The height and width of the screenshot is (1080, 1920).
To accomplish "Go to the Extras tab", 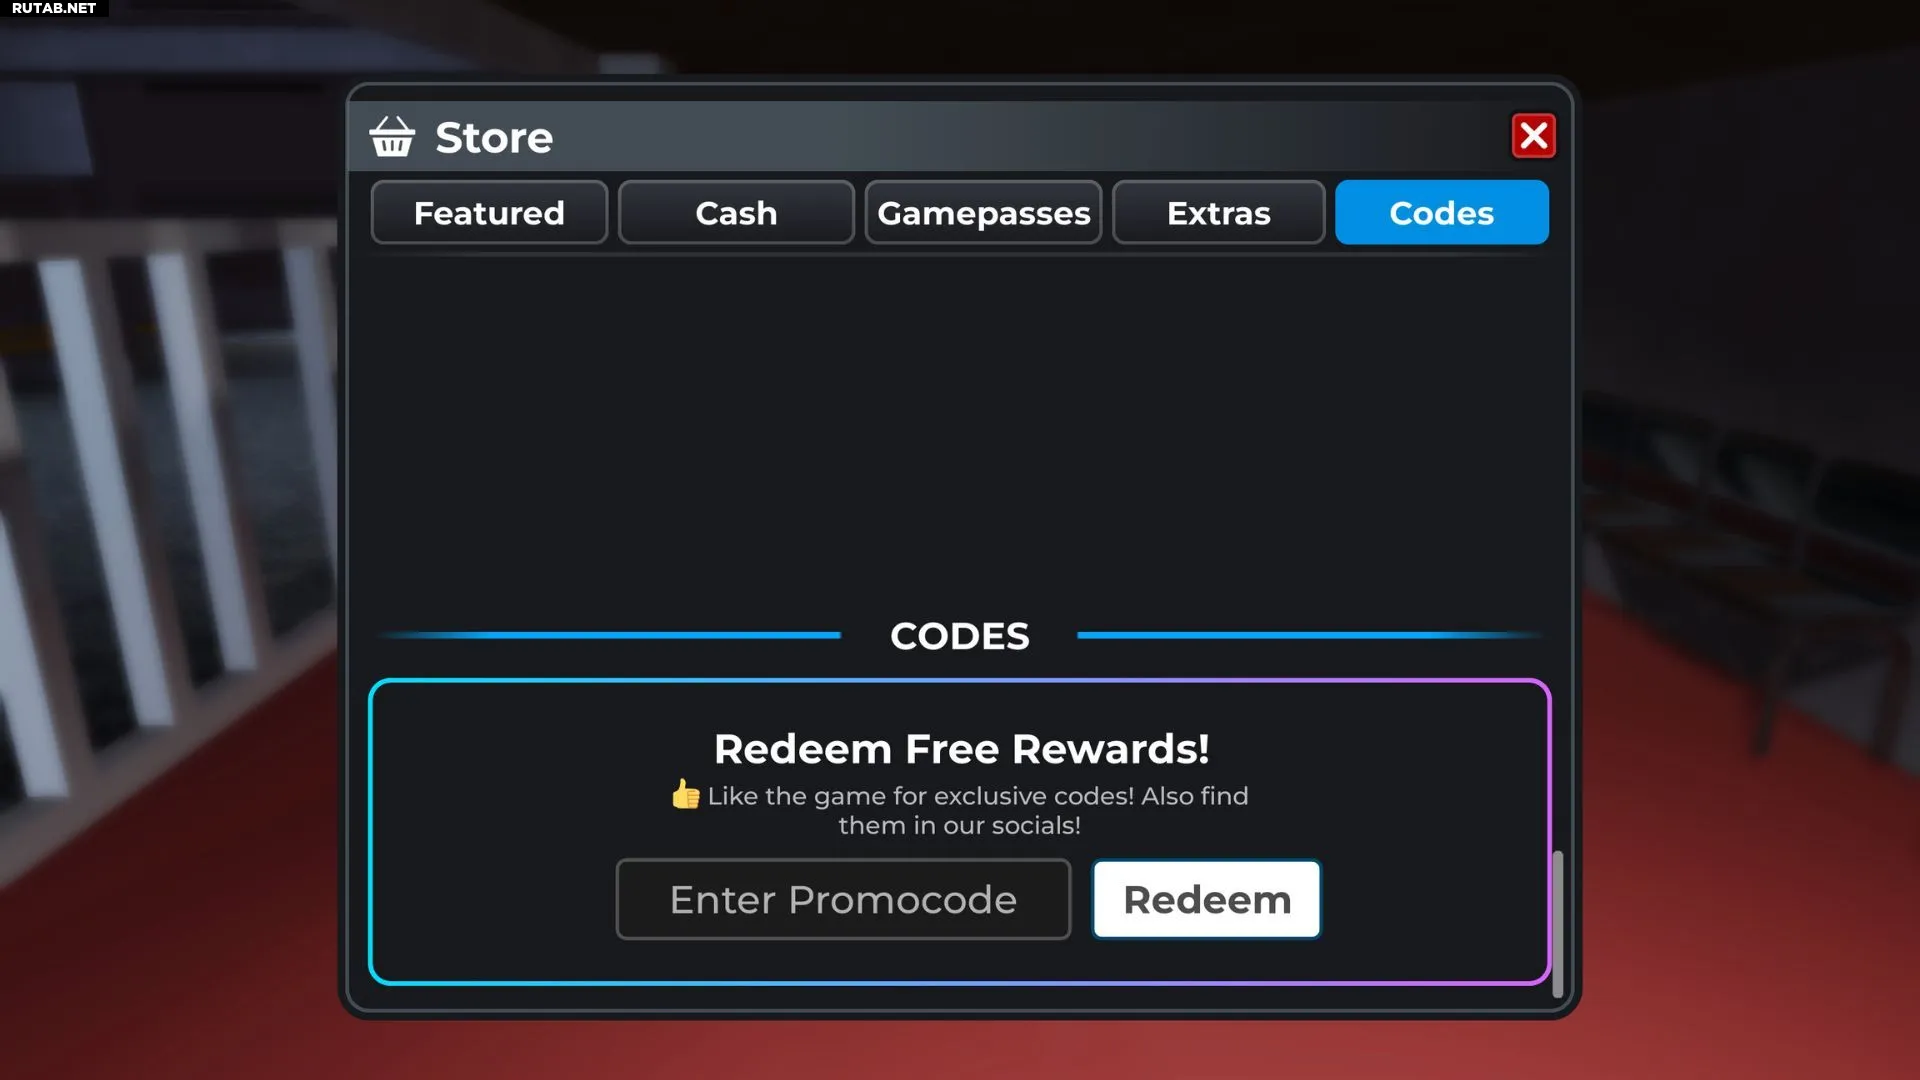I will [x=1218, y=212].
